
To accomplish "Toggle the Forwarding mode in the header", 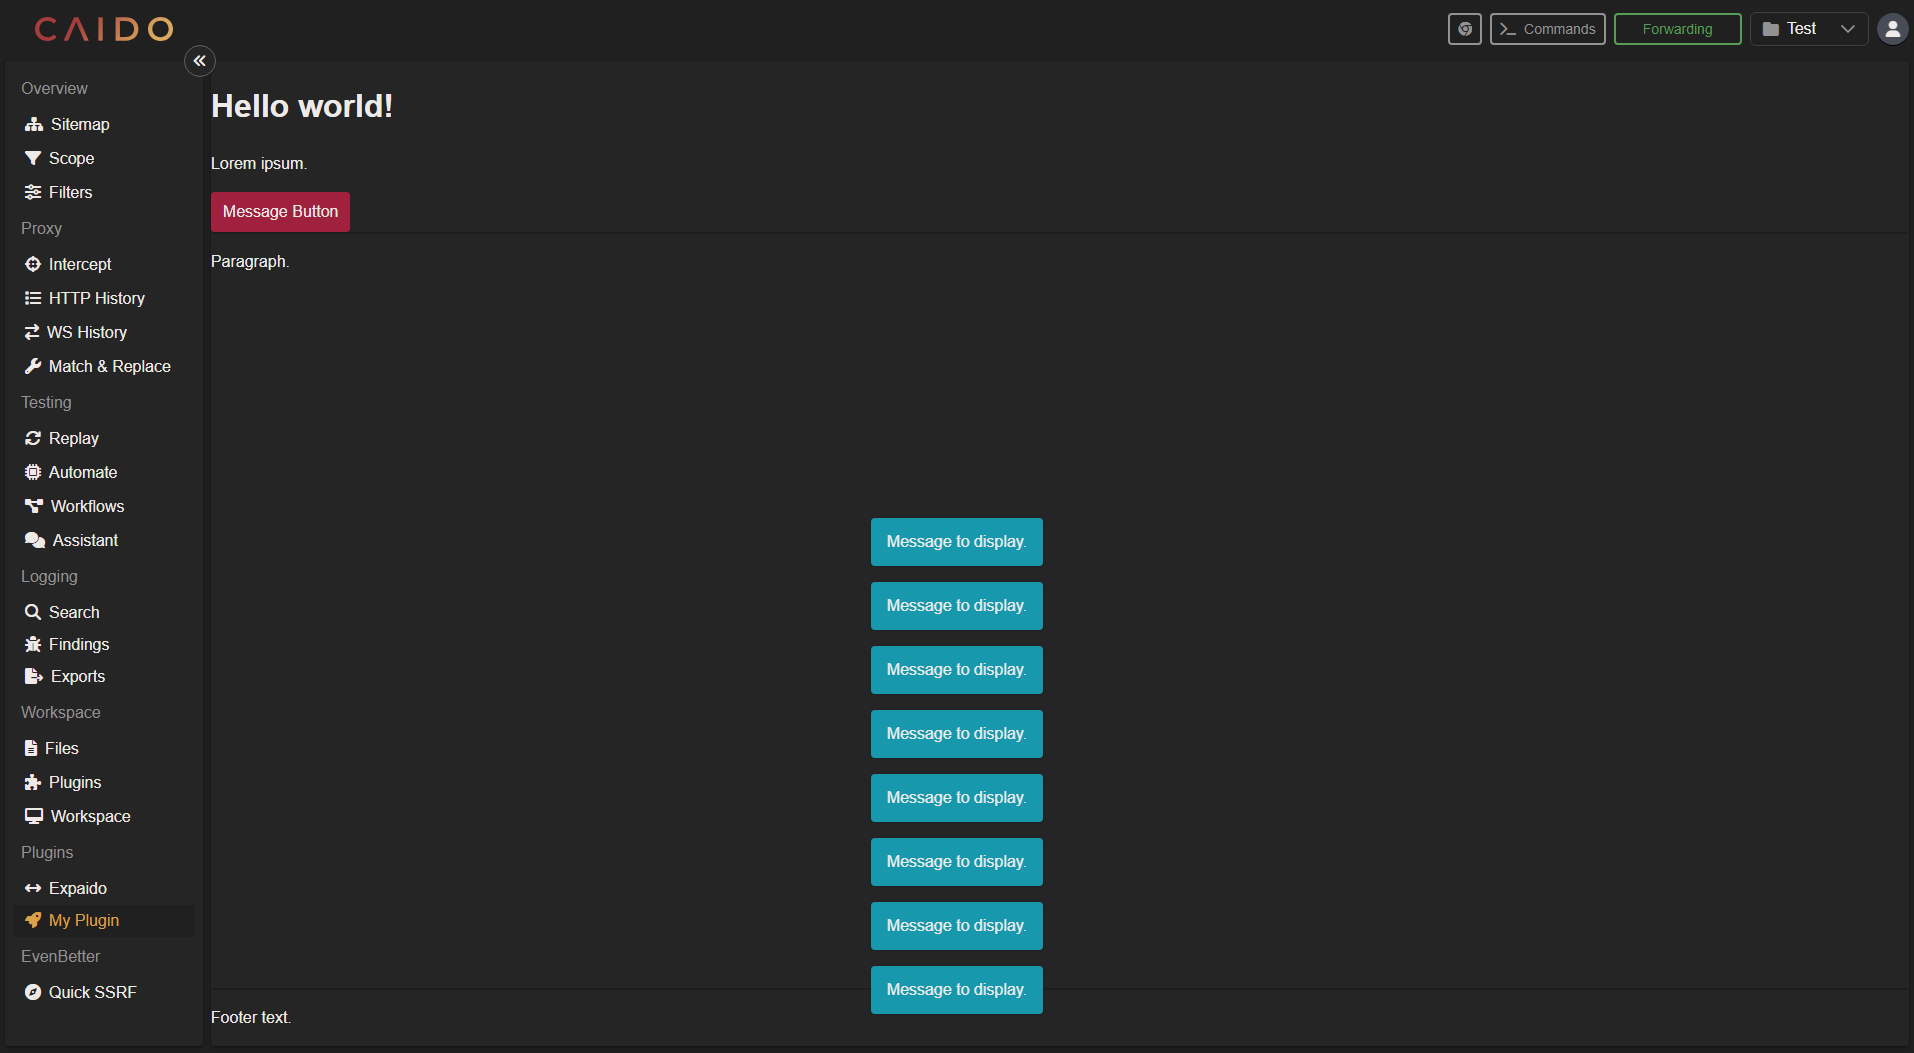I will click(1677, 28).
